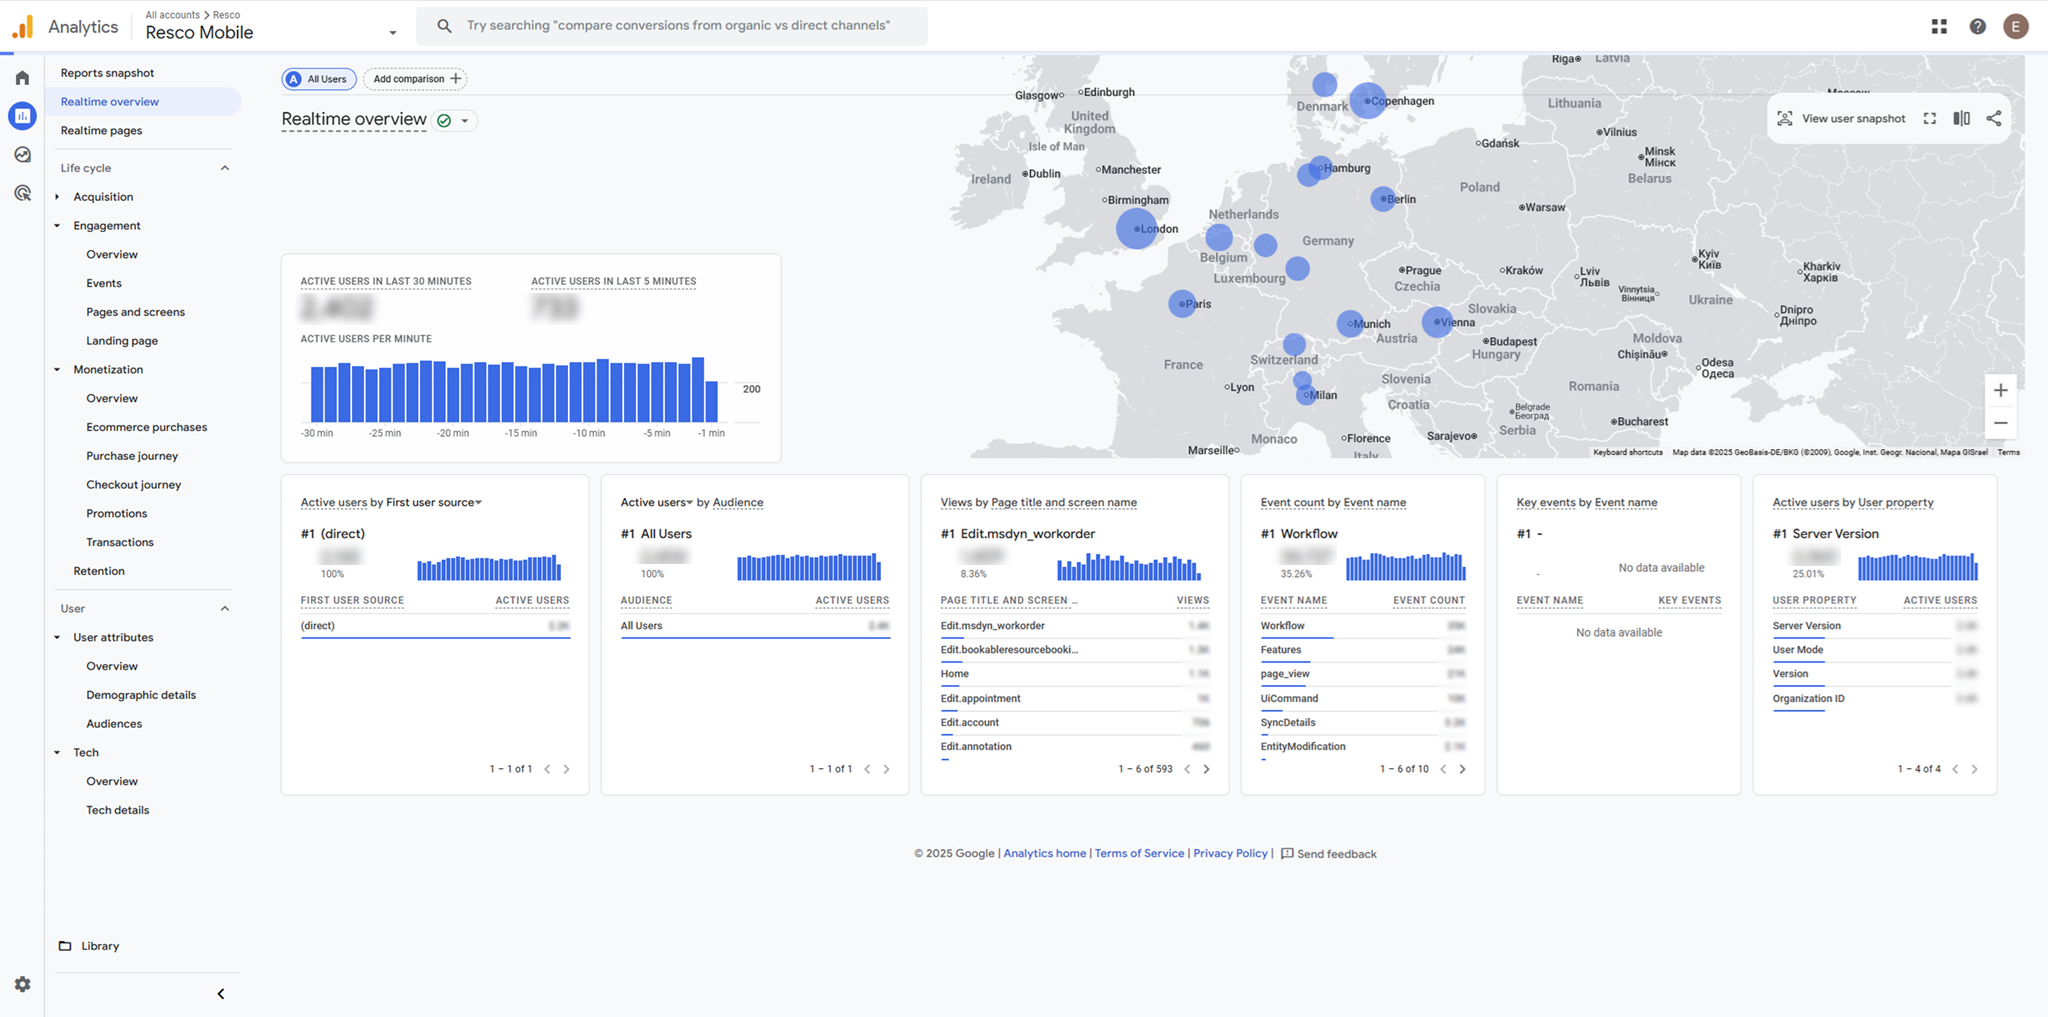Expand the map to fullscreen
This screenshot has width=2048, height=1017.
(1929, 118)
